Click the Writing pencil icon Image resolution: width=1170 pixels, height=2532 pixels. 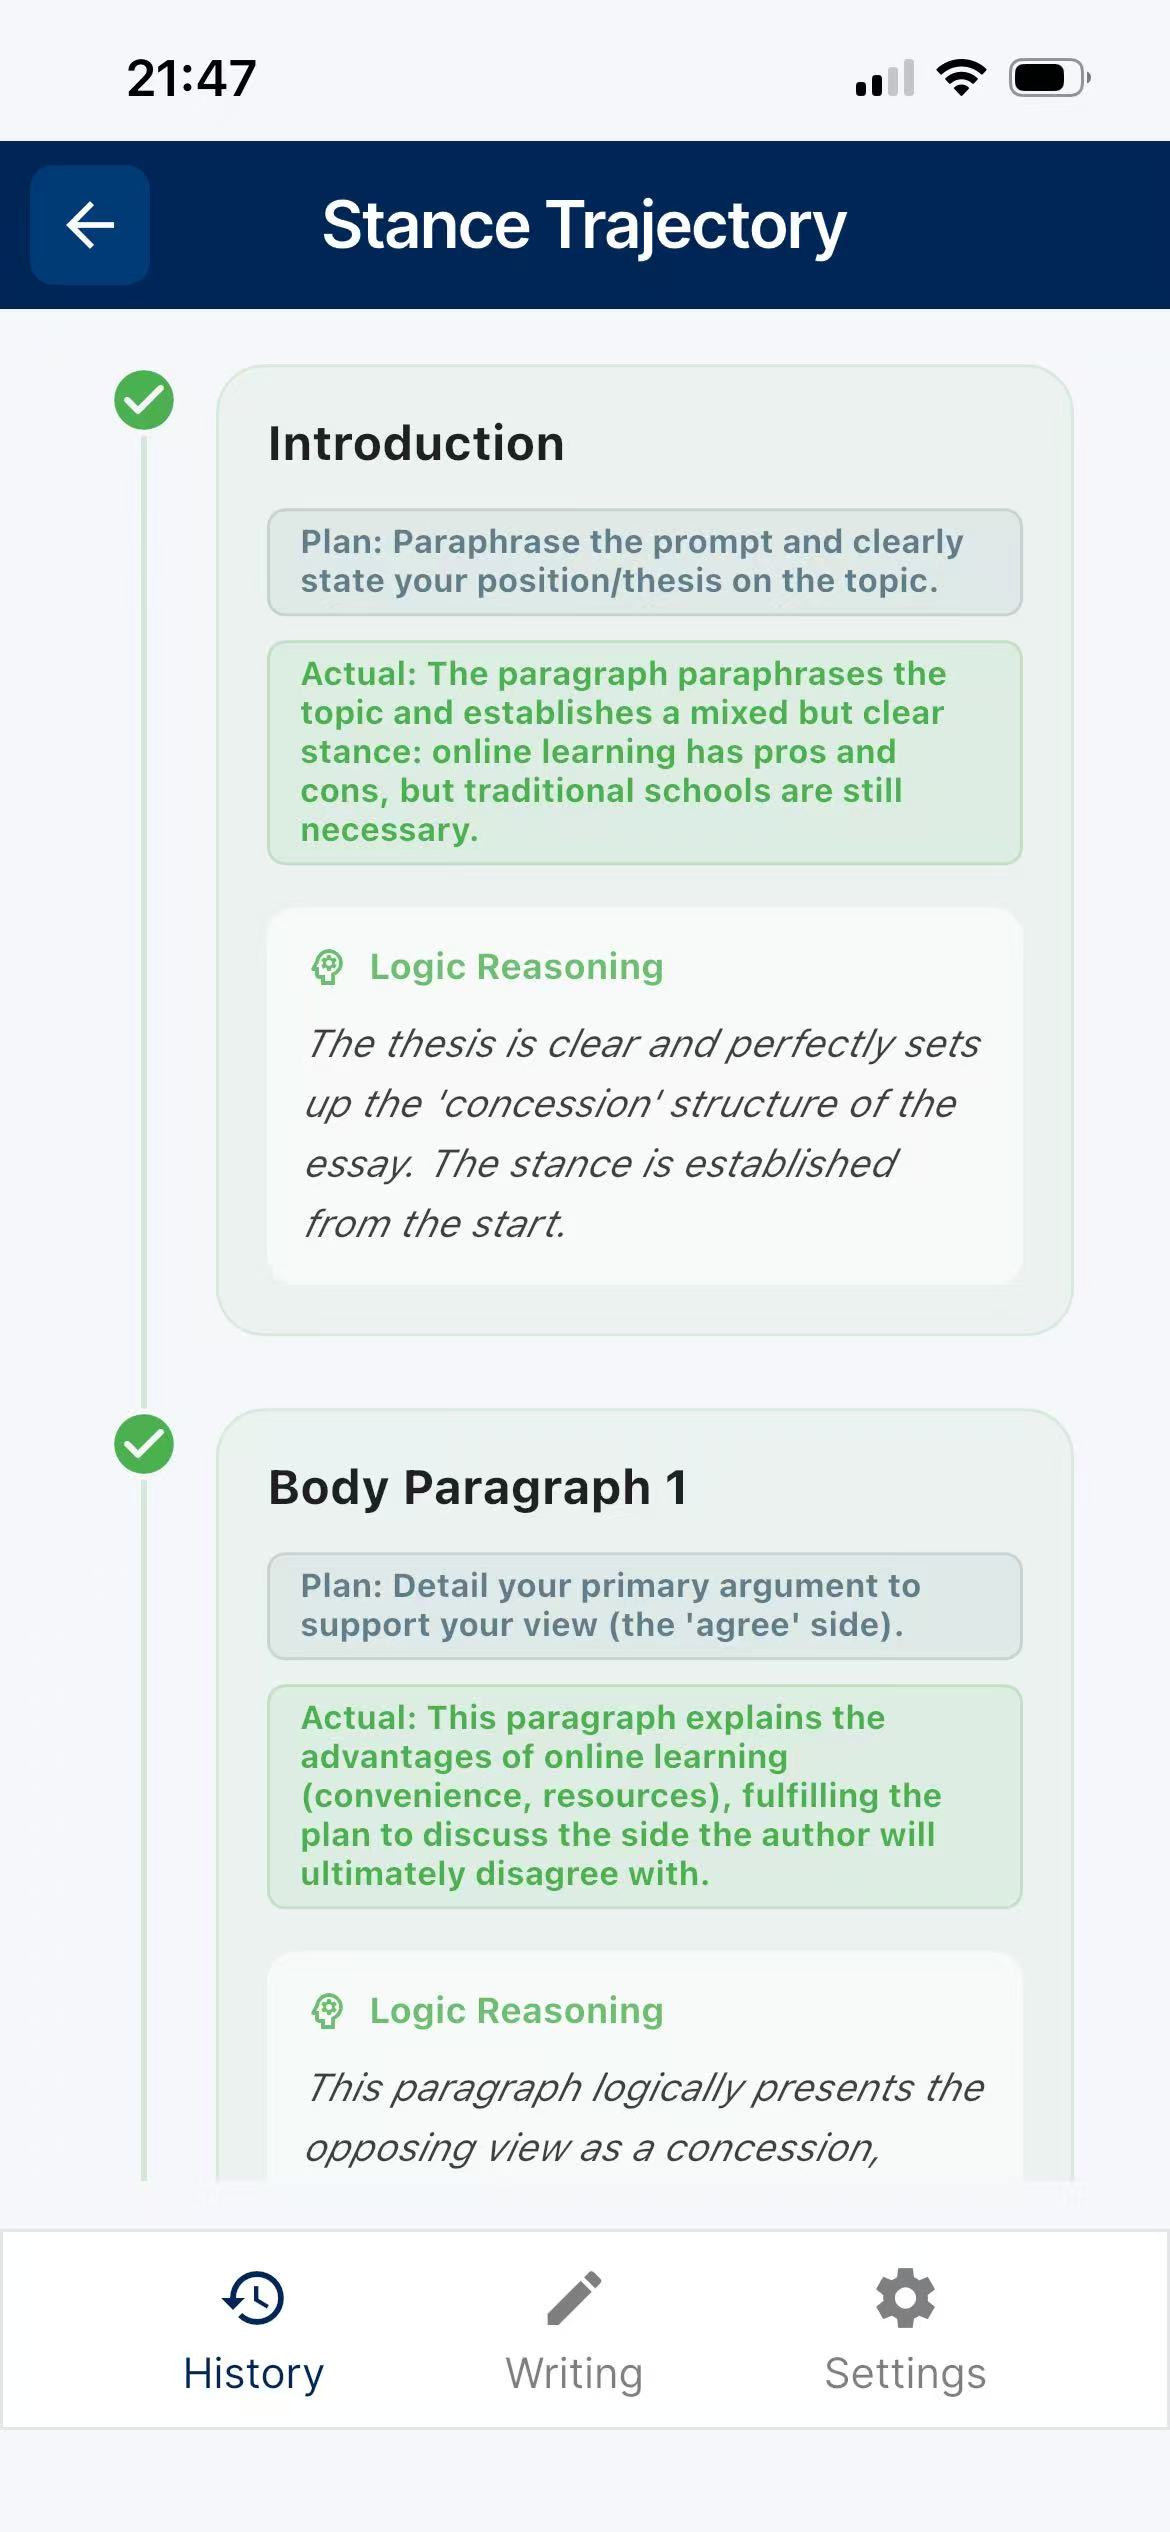pos(574,2297)
